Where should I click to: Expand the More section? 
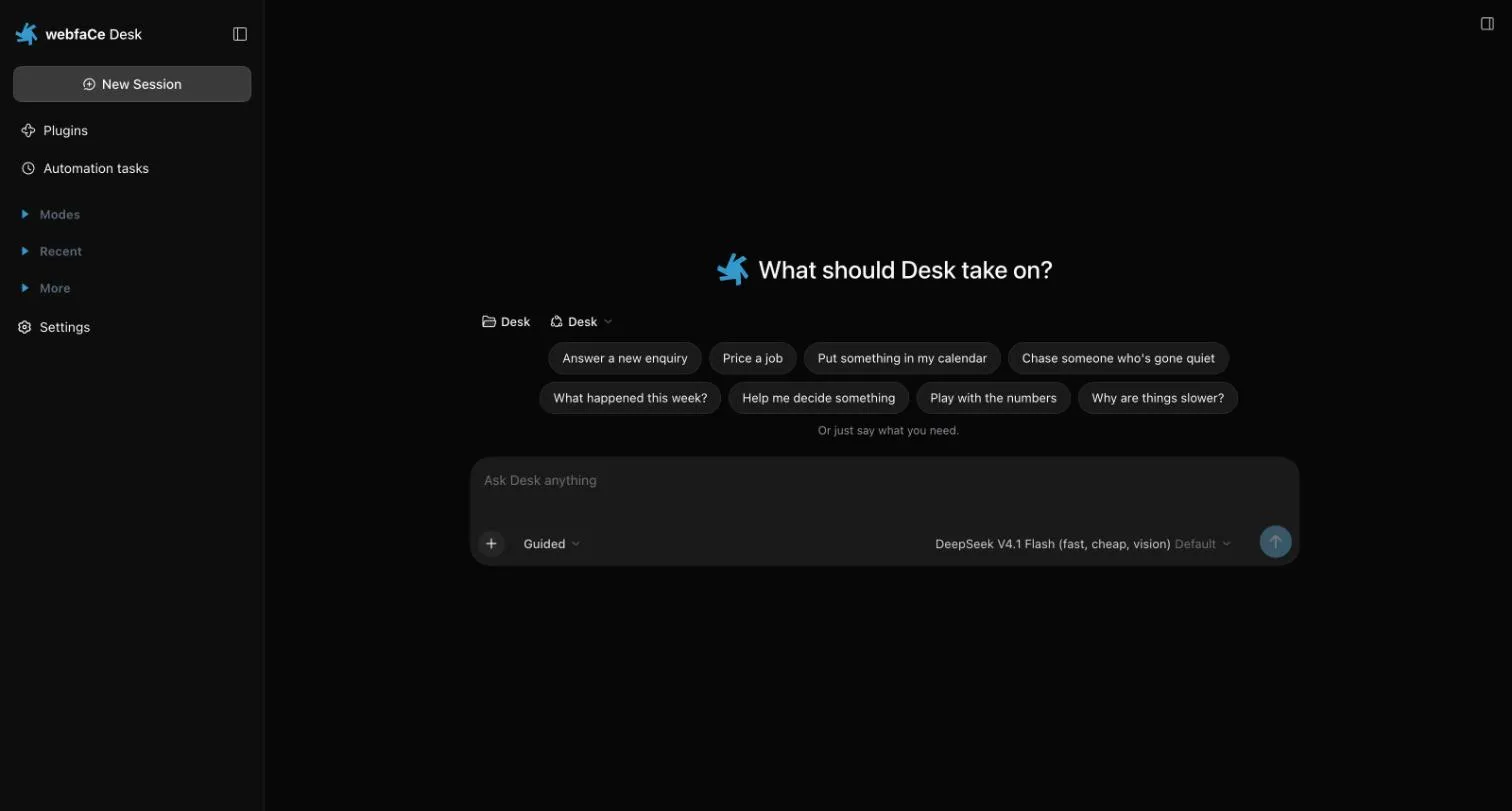[45, 288]
